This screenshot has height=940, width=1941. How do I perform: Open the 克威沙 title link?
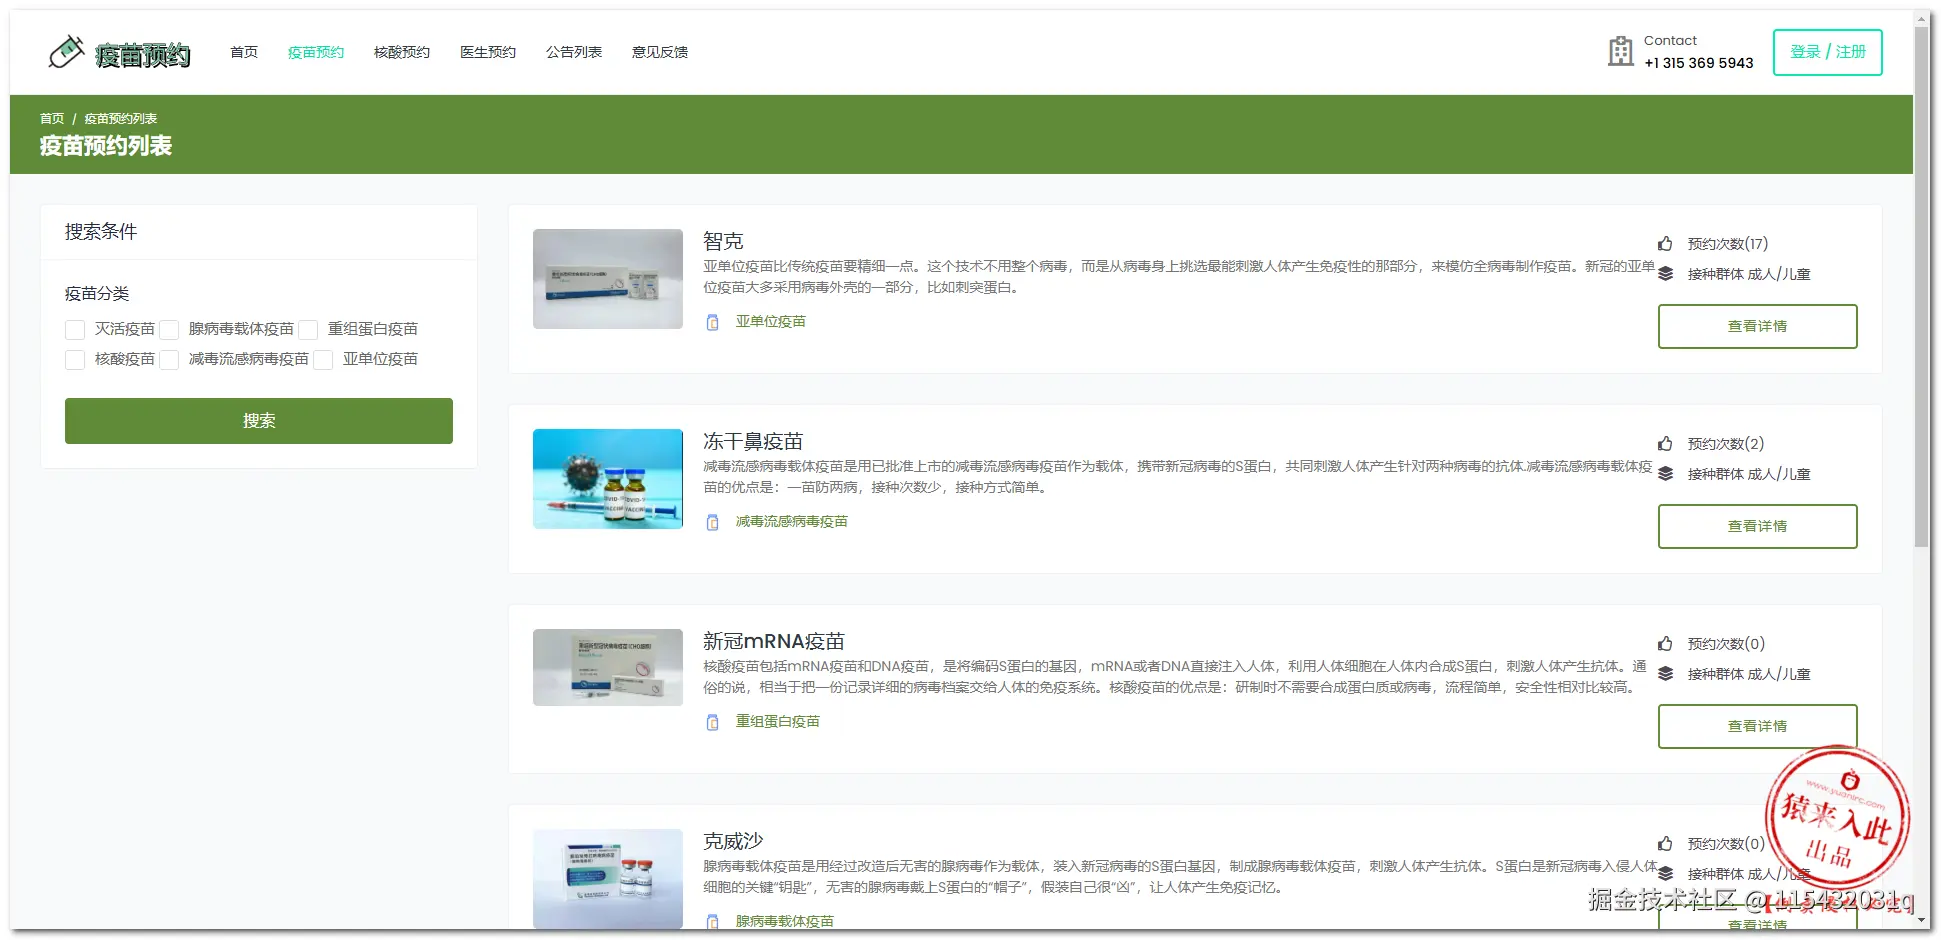coord(733,841)
